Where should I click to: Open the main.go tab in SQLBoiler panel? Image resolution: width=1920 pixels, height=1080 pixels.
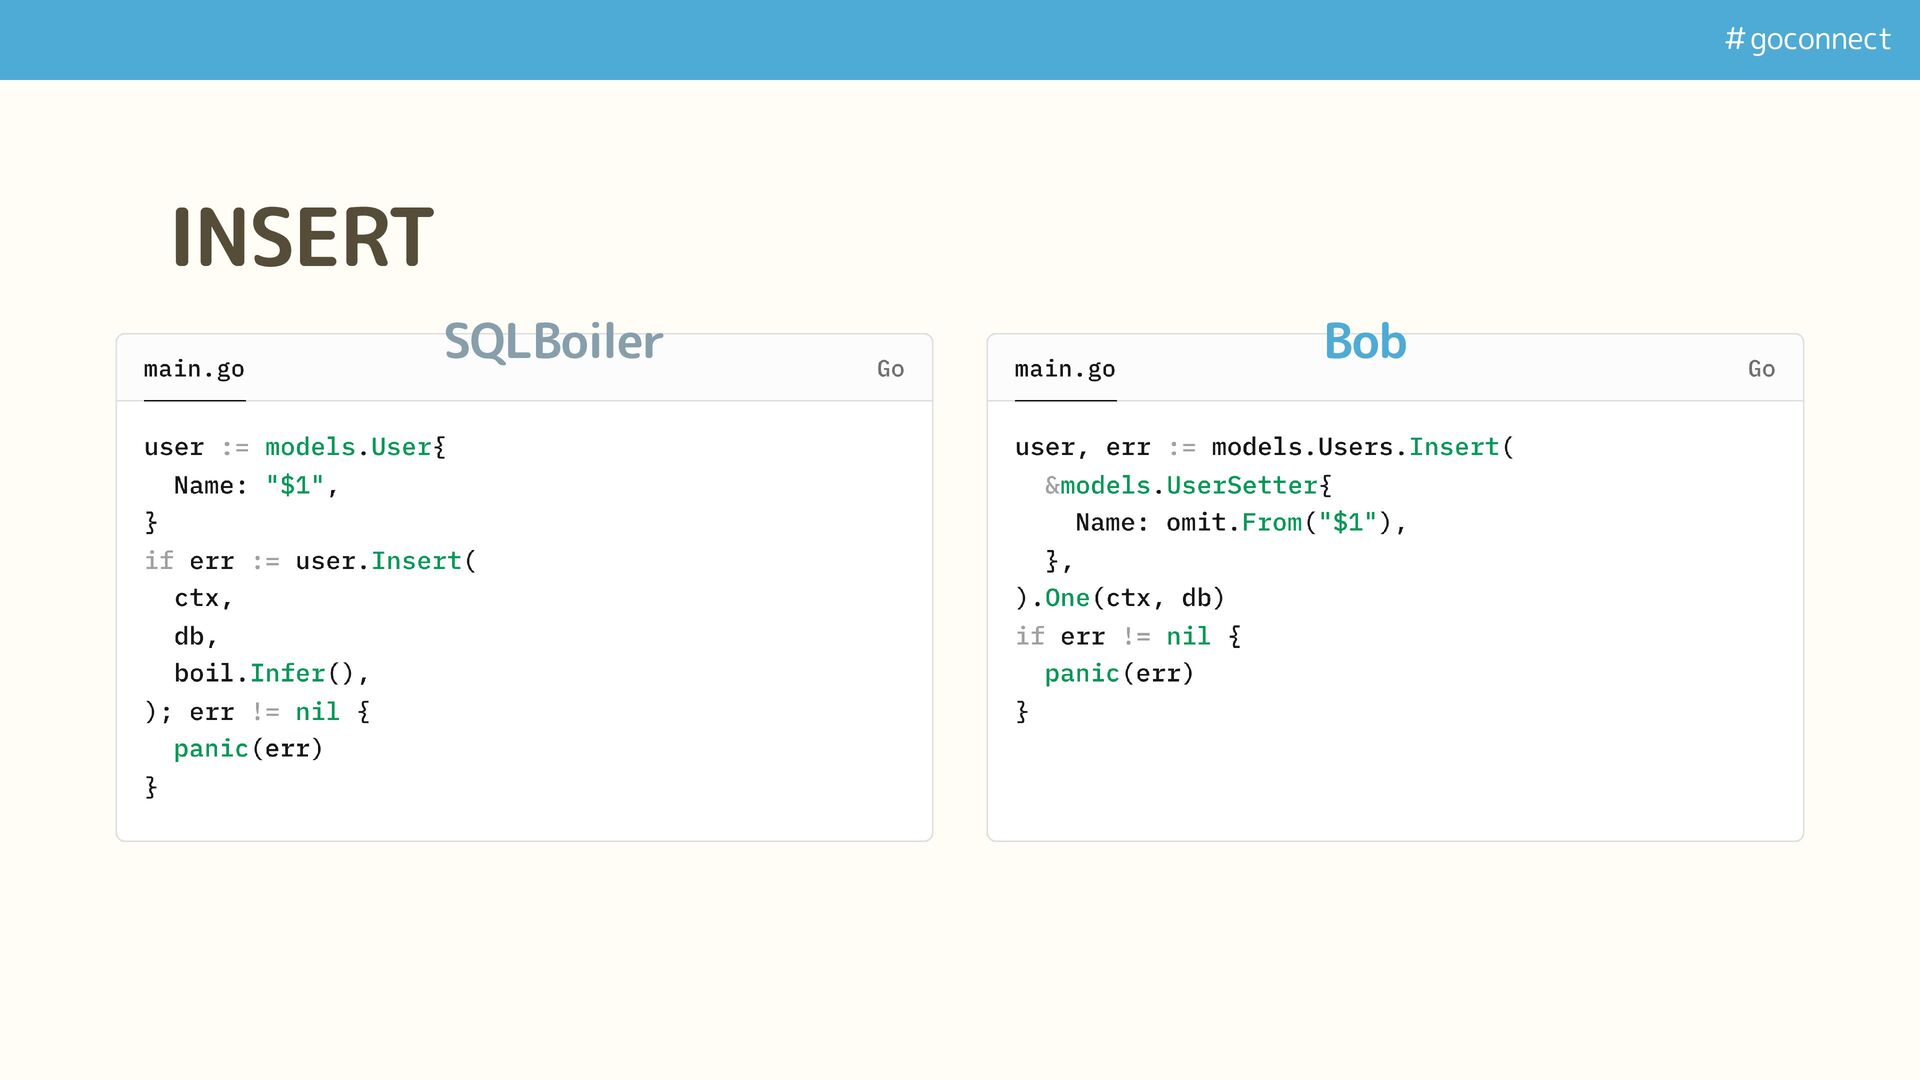[x=194, y=369]
